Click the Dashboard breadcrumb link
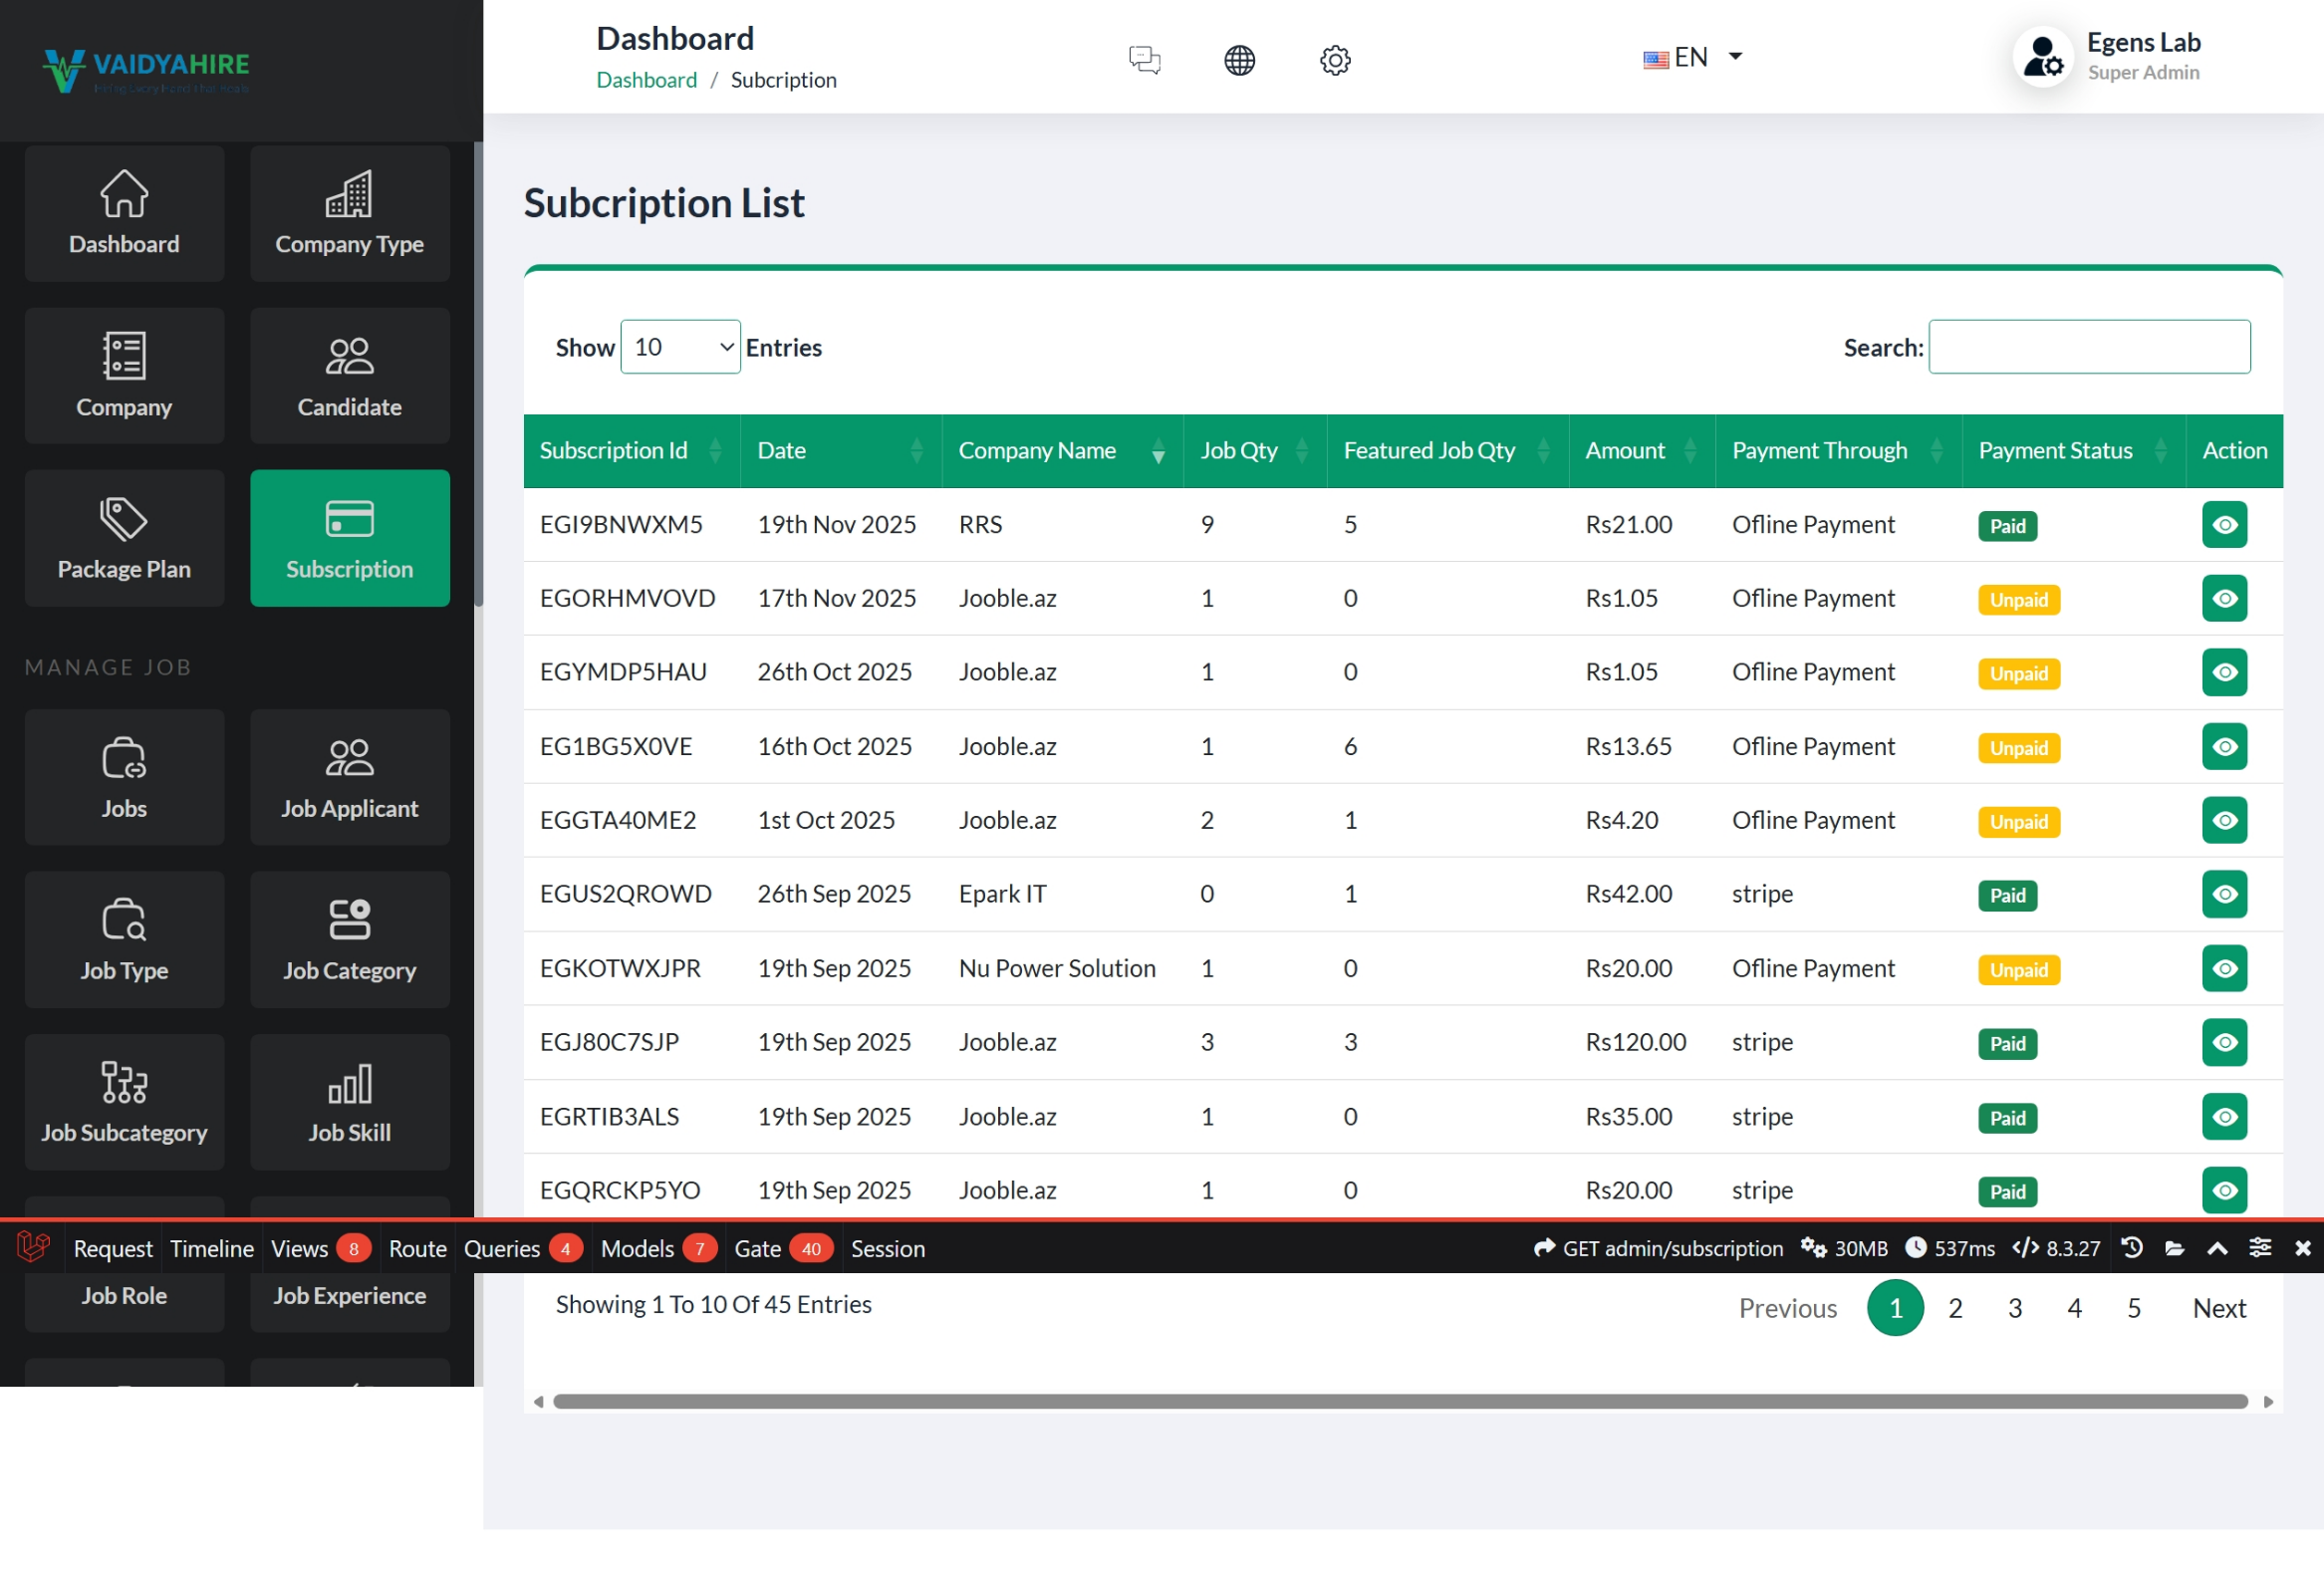This screenshot has width=2324, height=1579. pos(646,80)
